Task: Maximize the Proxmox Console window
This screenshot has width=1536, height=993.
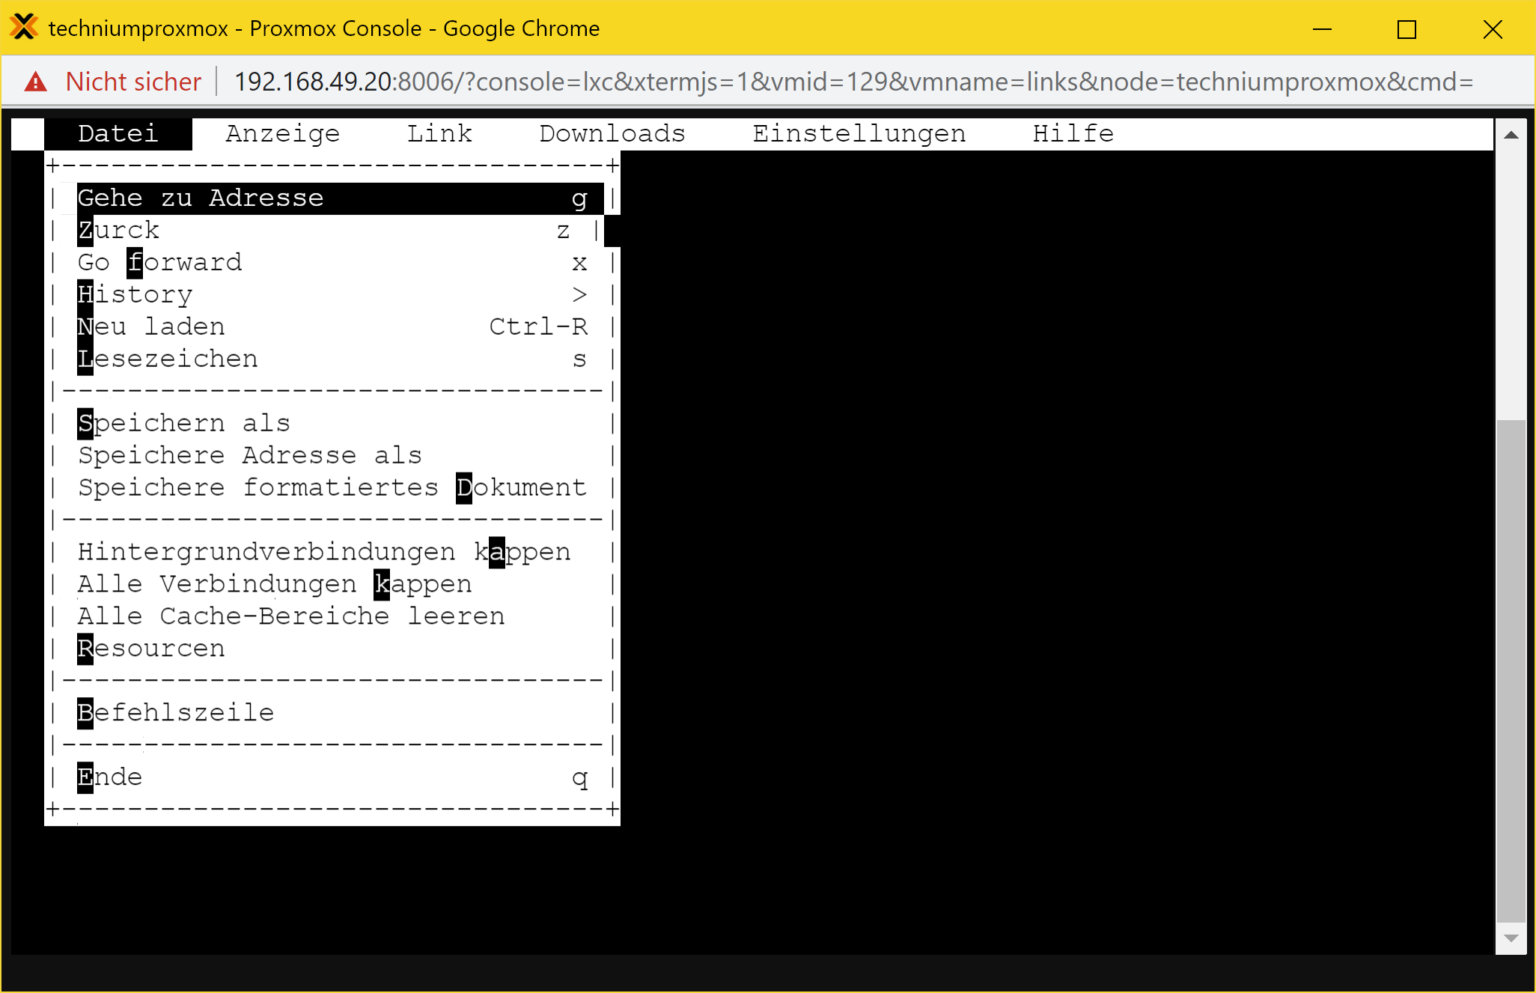Action: click(1406, 29)
